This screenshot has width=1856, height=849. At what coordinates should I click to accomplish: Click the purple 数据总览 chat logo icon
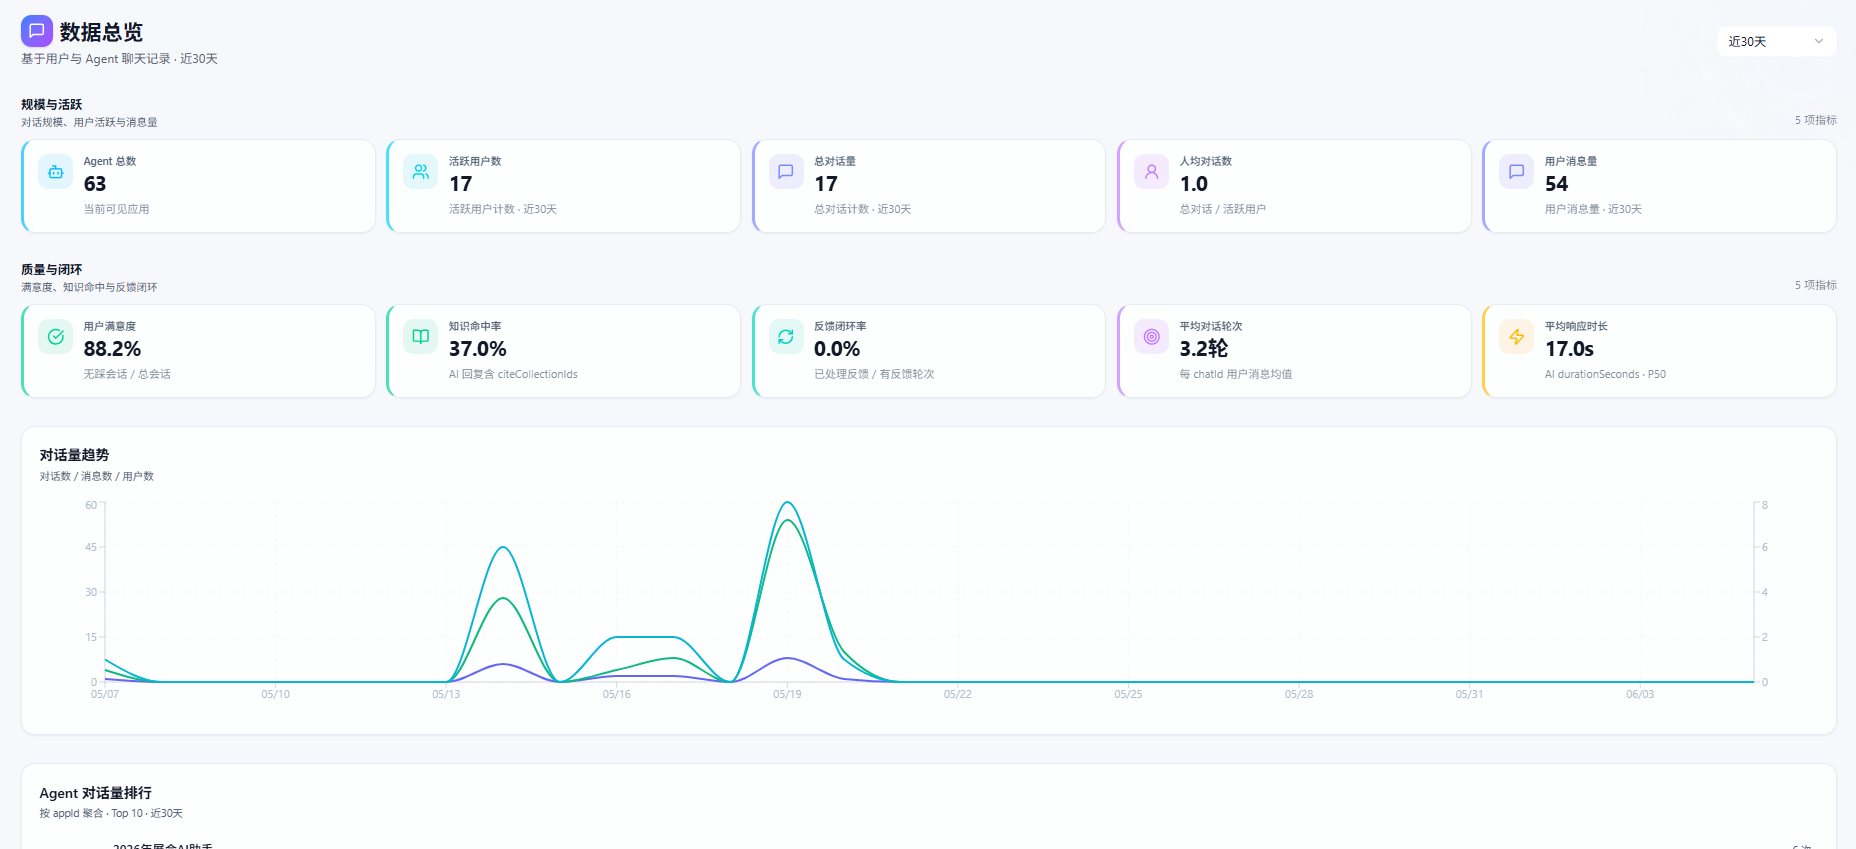point(37,31)
